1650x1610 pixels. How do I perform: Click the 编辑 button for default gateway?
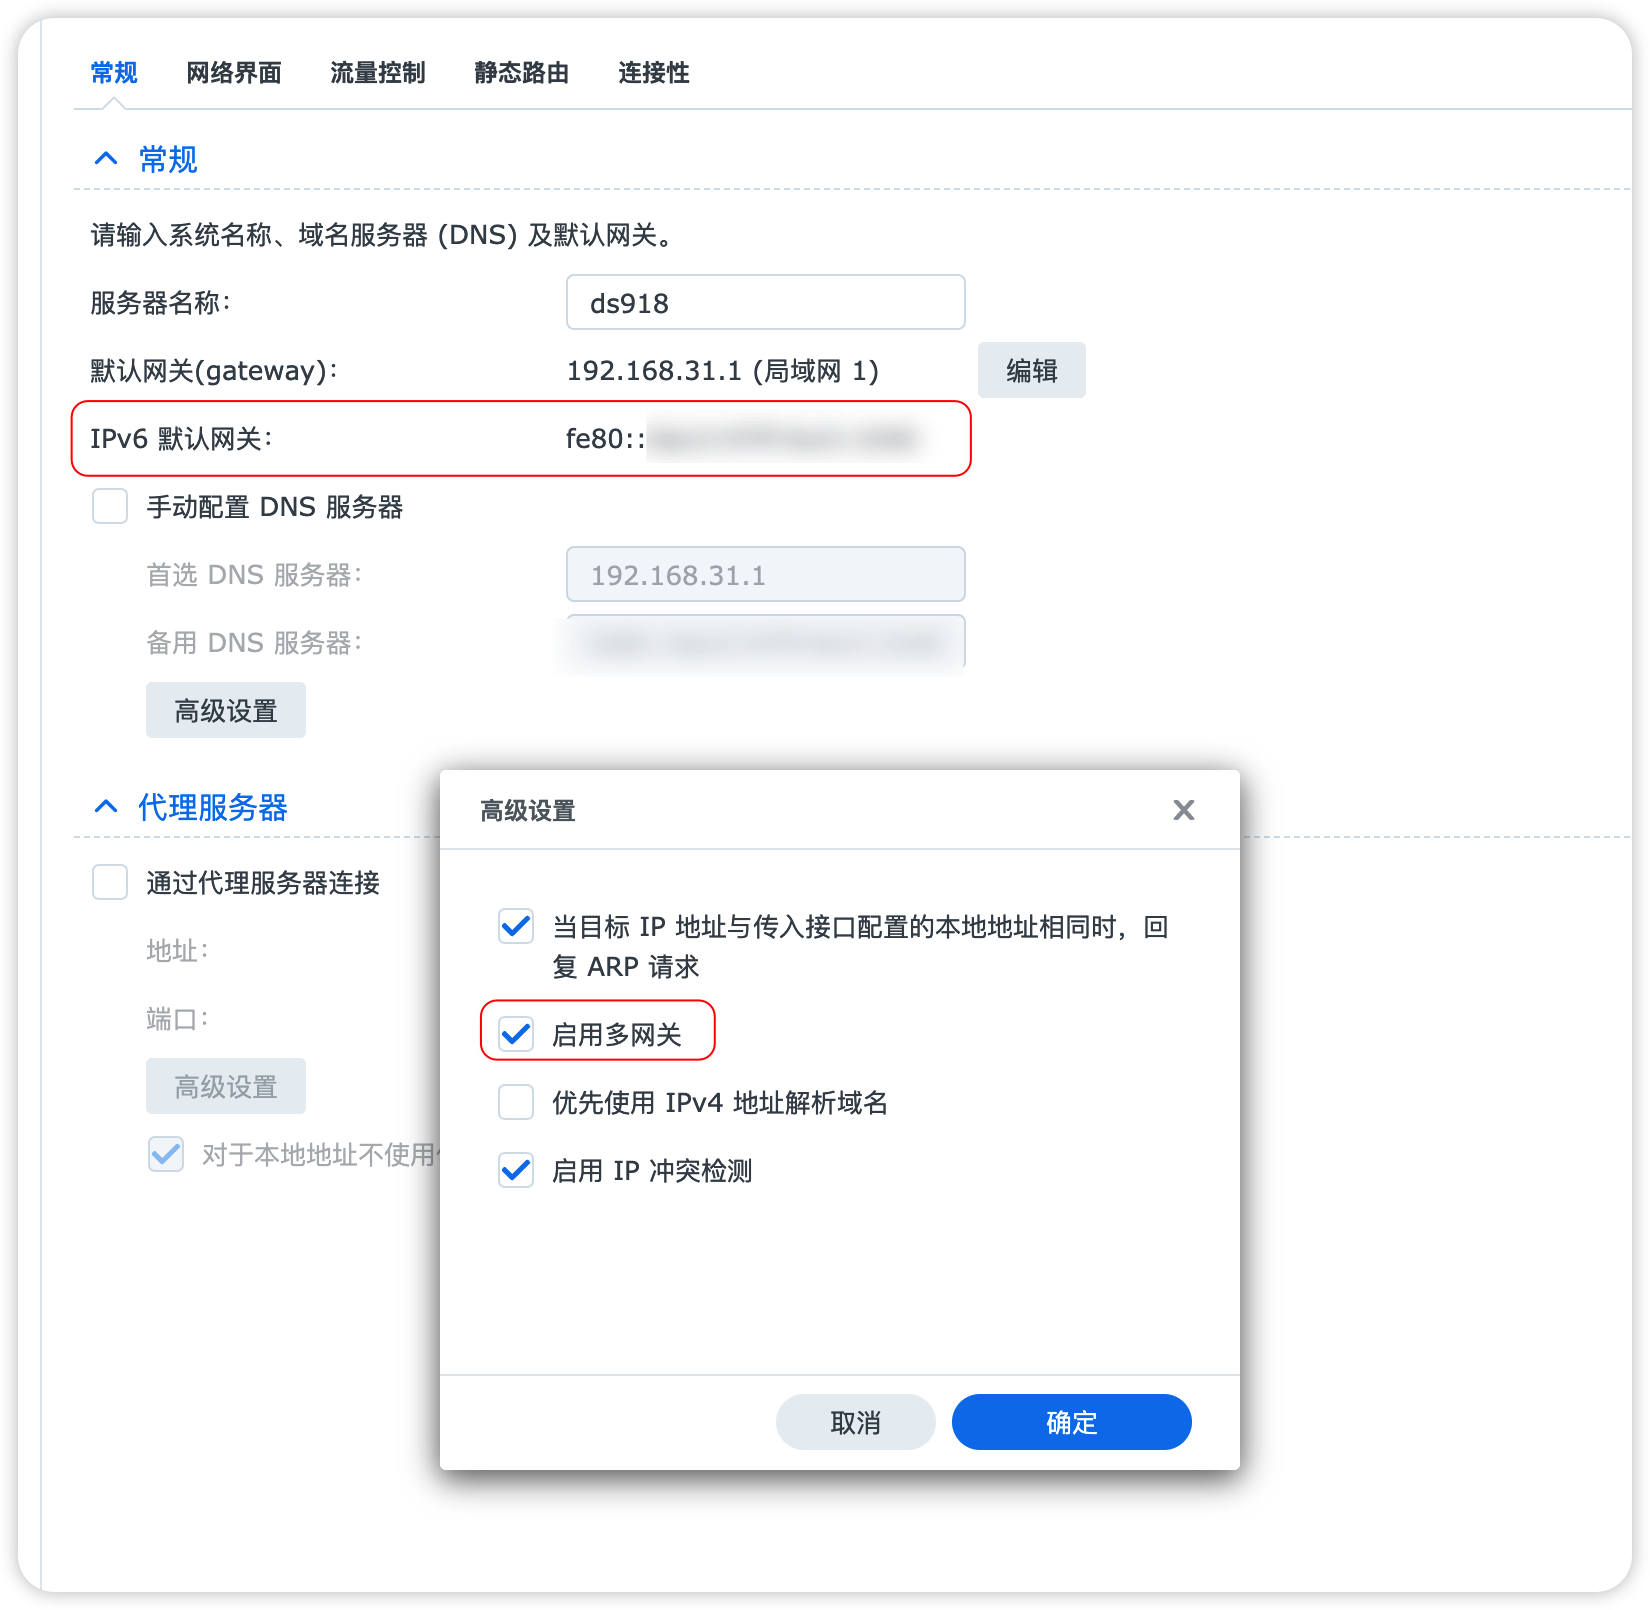coord(1031,370)
